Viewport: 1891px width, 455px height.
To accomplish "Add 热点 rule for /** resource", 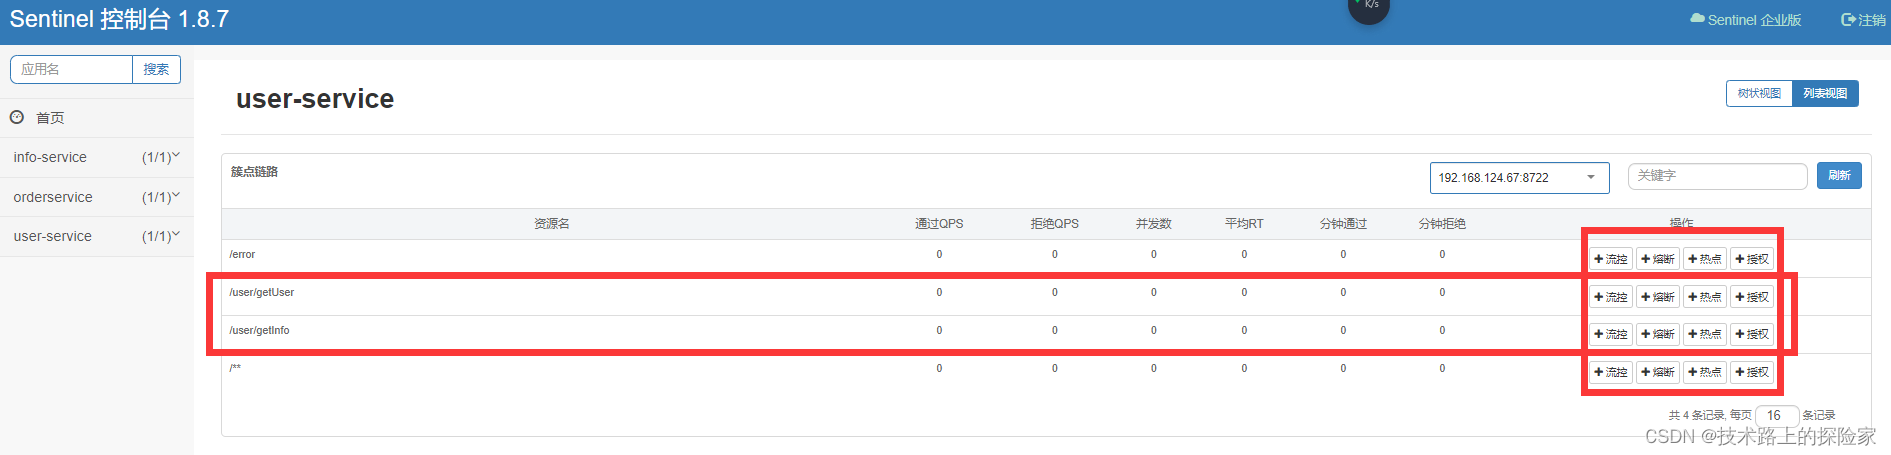I will (x=1705, y=372).
